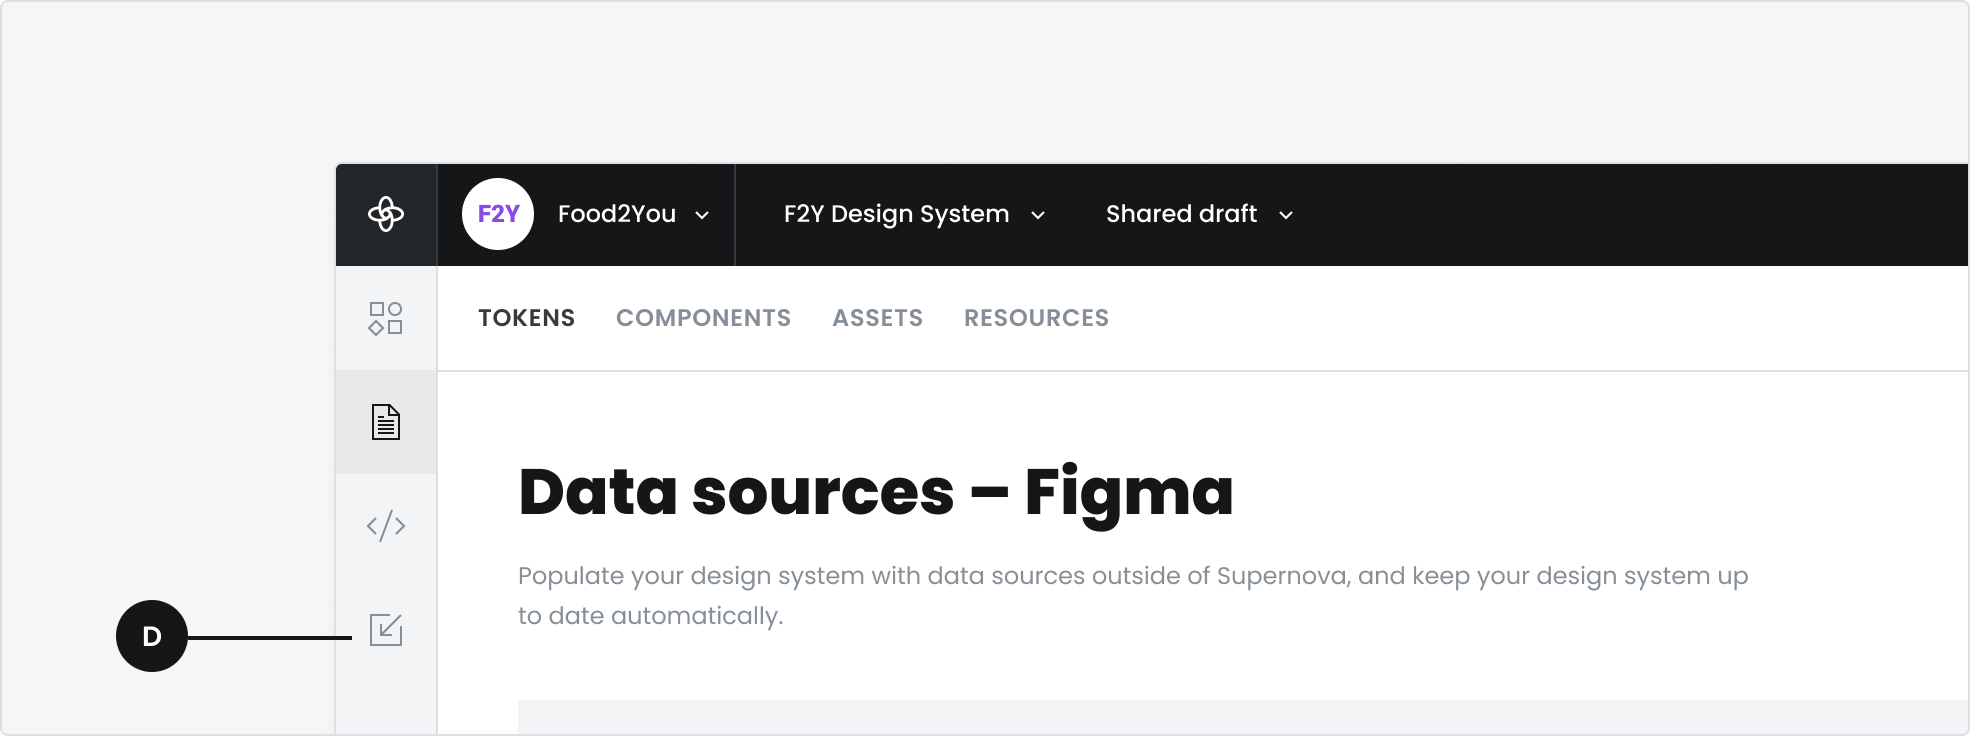Image resolution: width=1970 pixels, height=736 pixels.
Task: Select the documentation page sidebar icon
Action: click(386, 422)
